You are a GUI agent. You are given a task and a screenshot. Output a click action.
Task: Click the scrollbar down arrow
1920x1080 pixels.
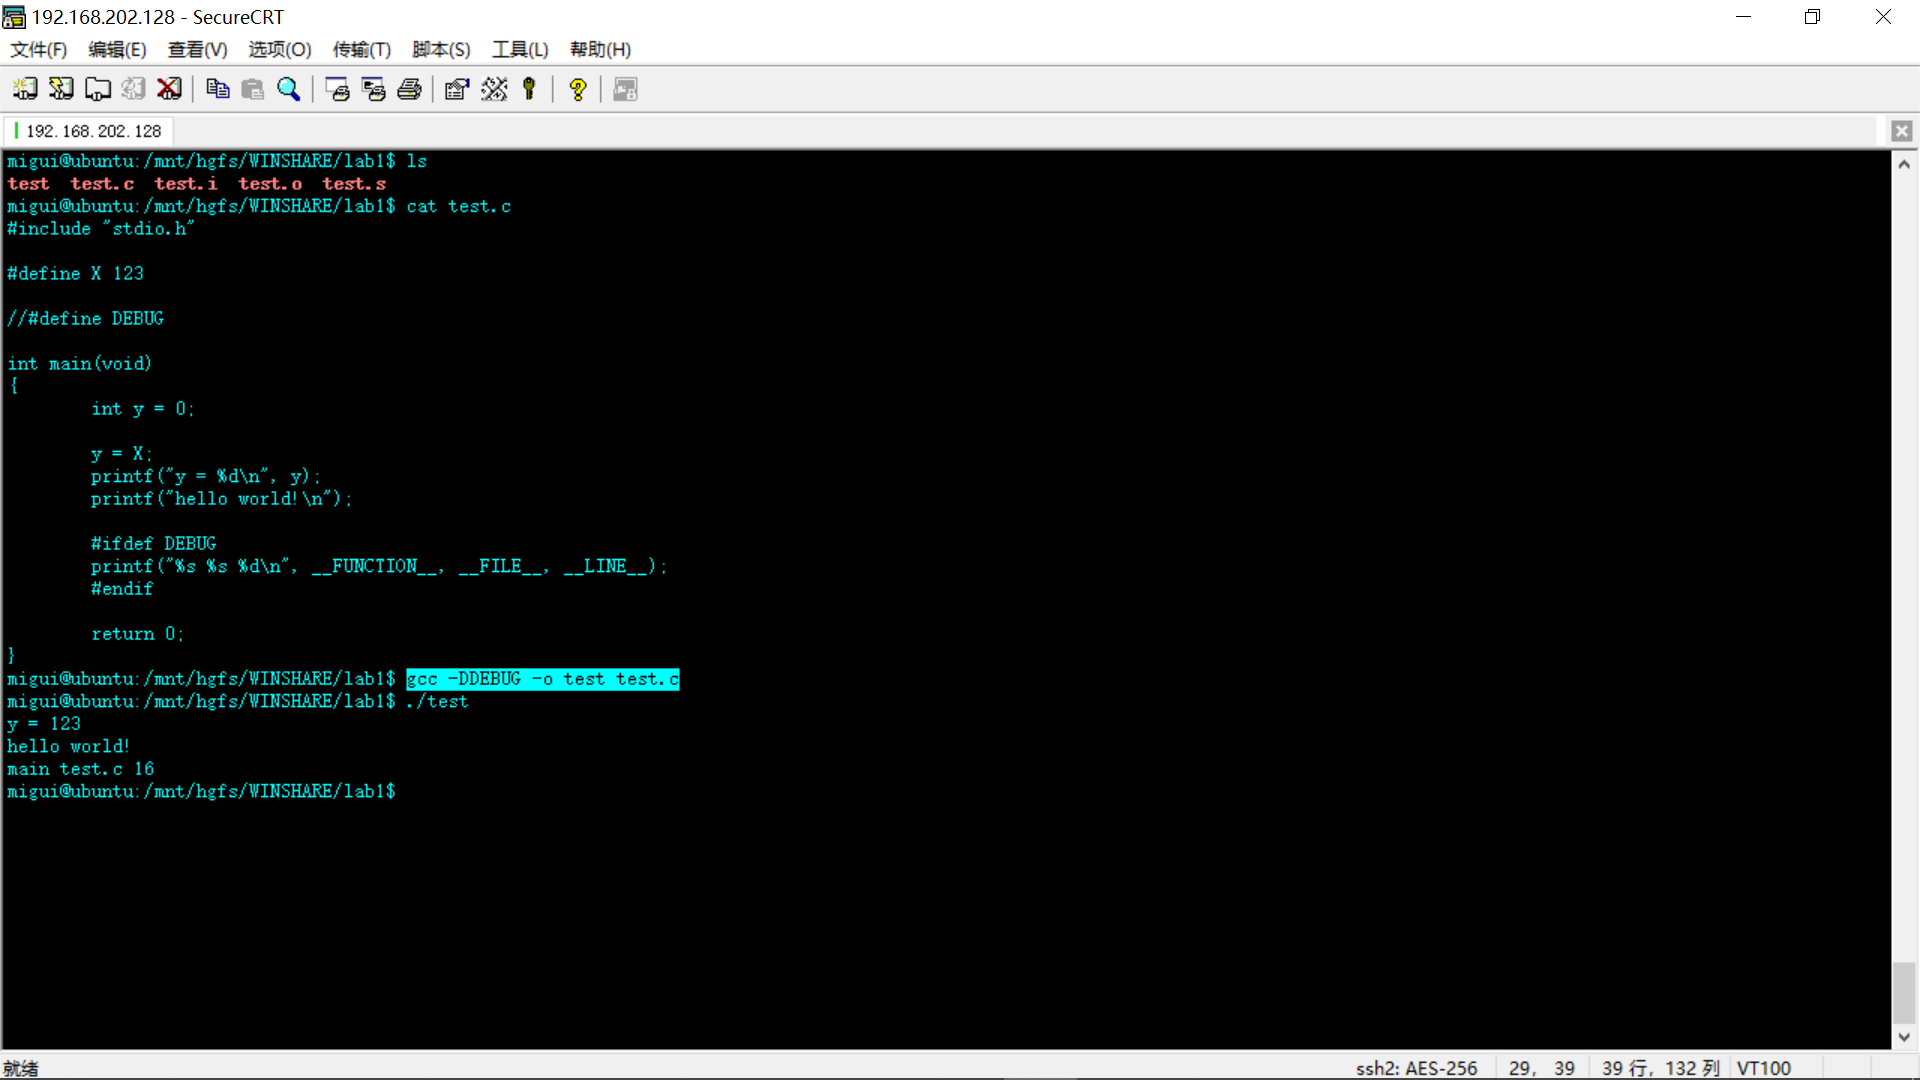[1904, 1037]
